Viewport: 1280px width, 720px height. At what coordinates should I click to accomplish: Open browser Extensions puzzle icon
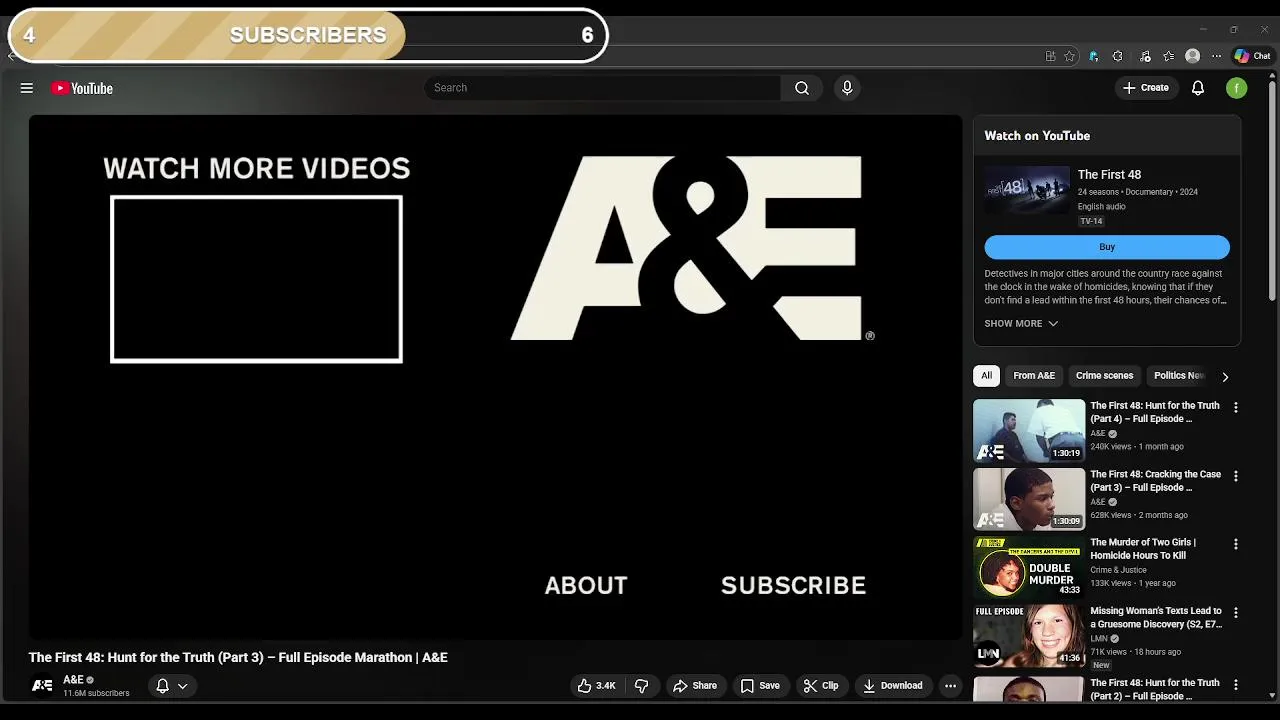click(x=1117, y=56)
